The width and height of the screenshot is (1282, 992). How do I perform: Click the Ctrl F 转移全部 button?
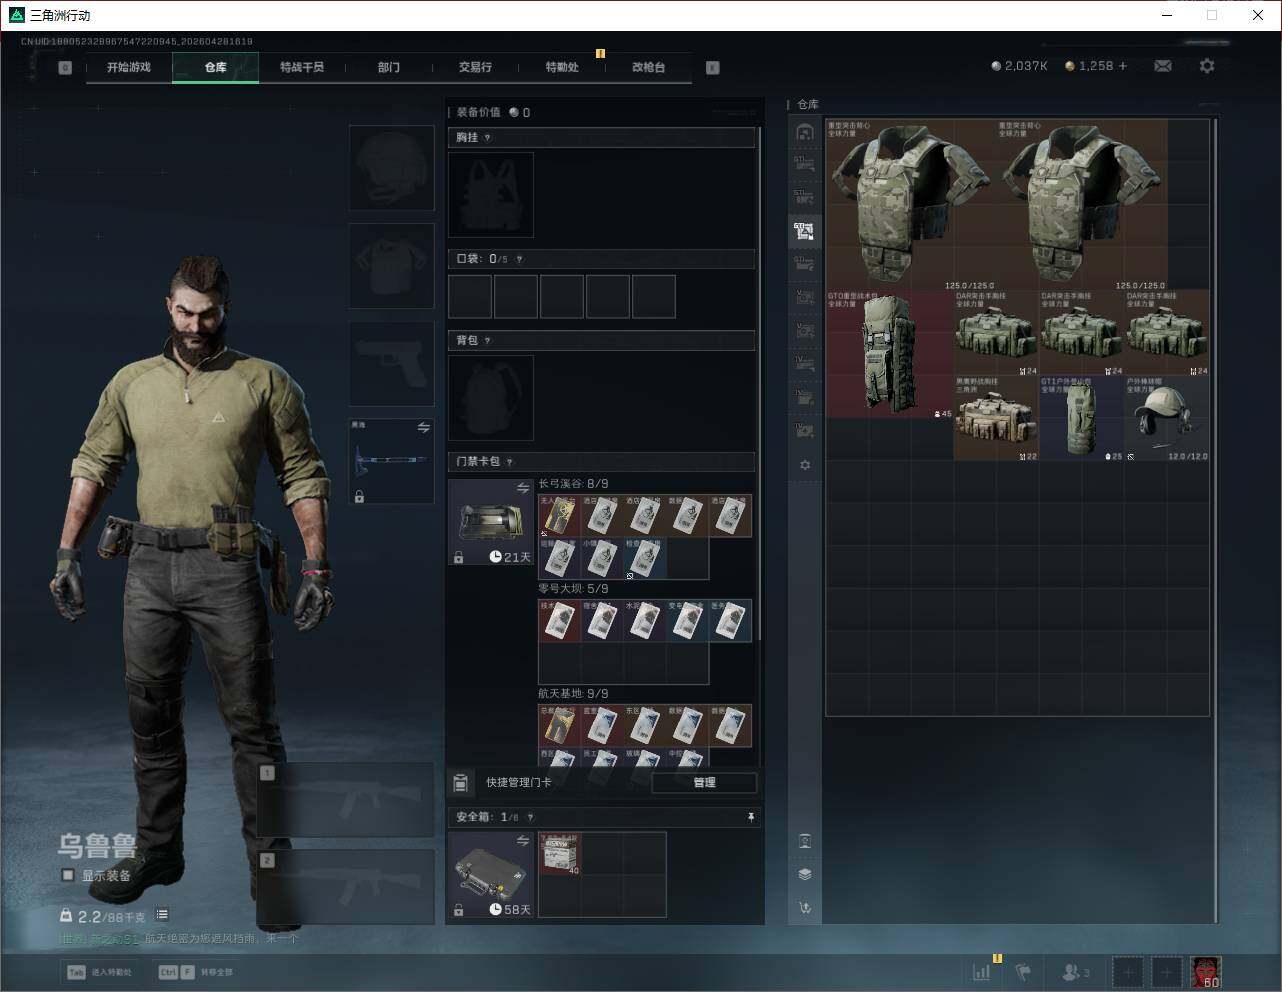(196, 972)
